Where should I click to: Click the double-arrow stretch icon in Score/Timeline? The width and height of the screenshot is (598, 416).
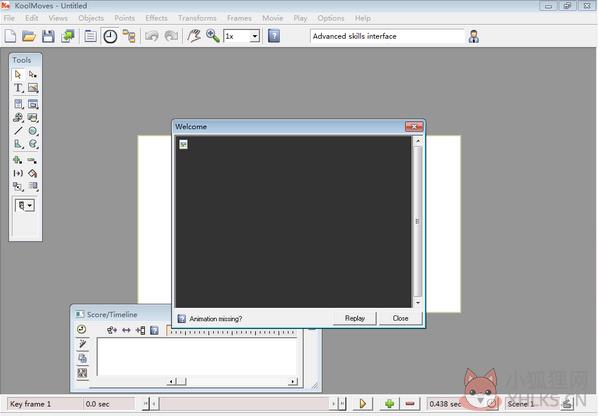point(126,330)
